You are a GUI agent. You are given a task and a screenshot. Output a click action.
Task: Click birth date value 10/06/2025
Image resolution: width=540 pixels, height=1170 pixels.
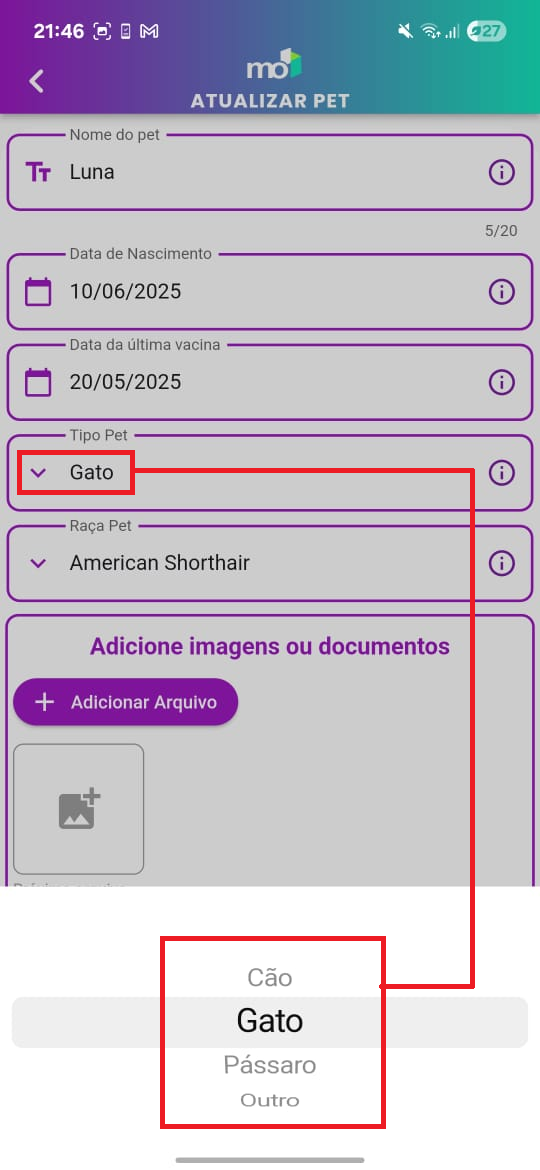125,291
